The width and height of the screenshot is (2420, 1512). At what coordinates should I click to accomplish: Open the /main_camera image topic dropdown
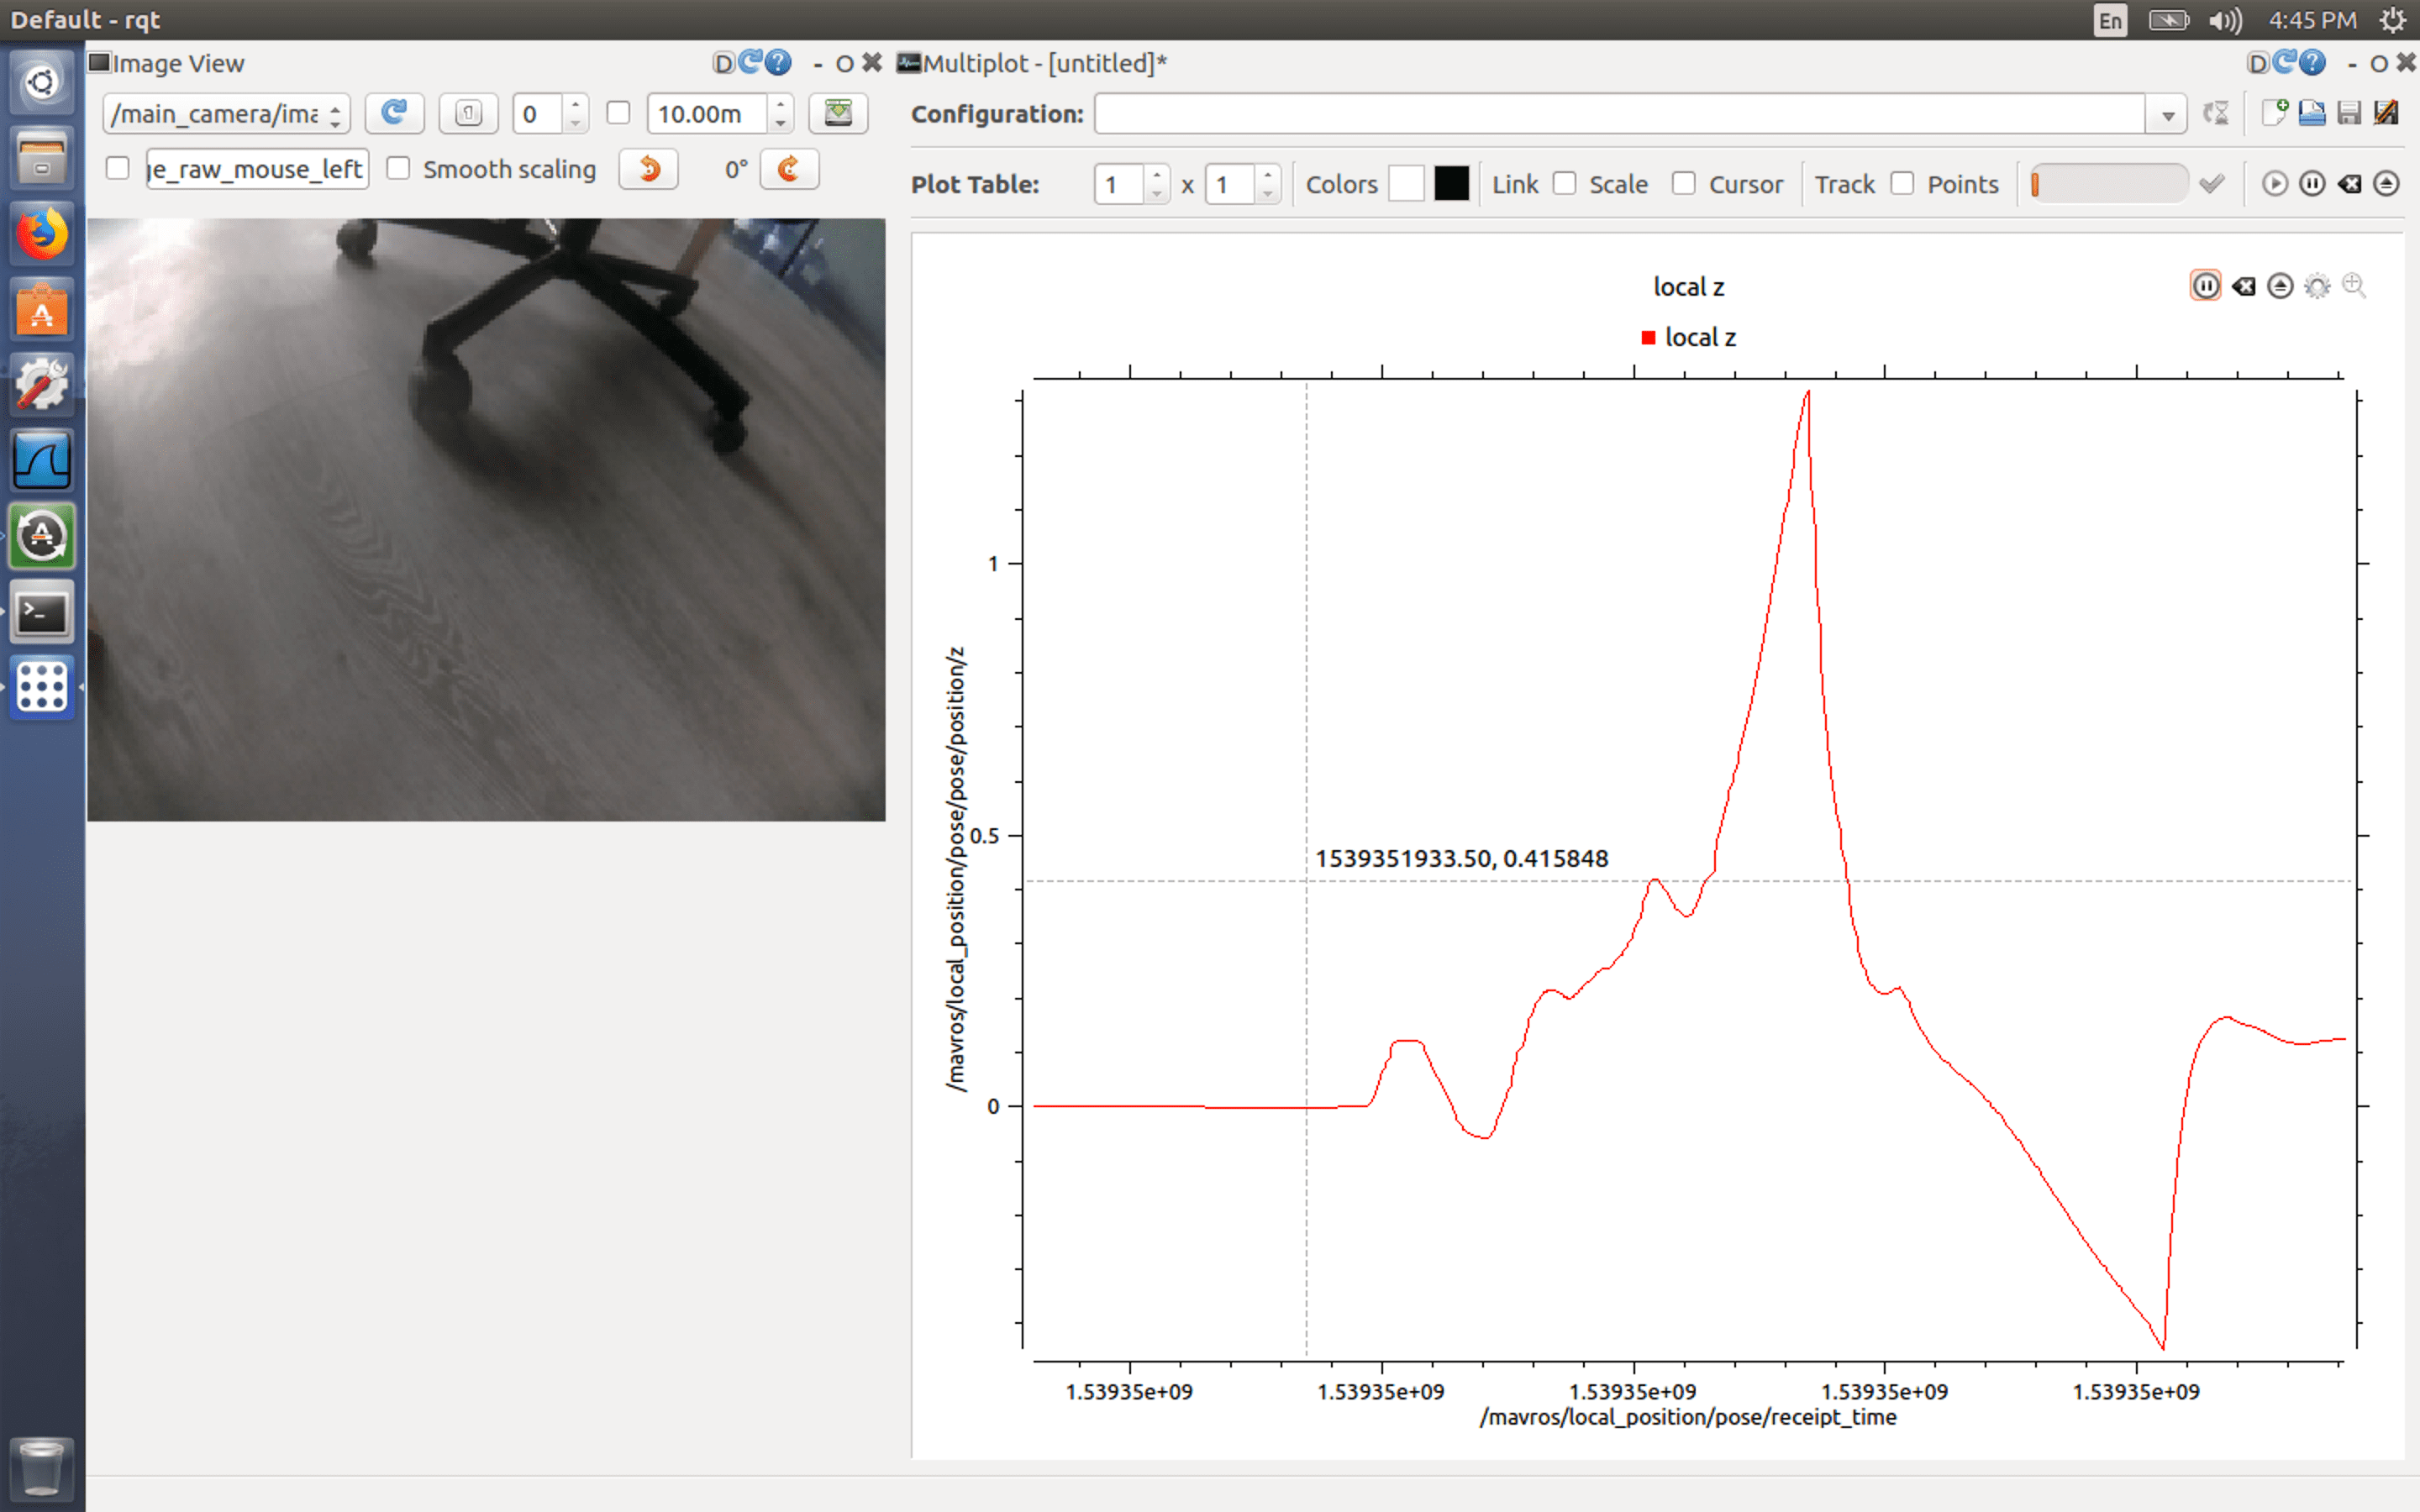click(x=227, y=114)
